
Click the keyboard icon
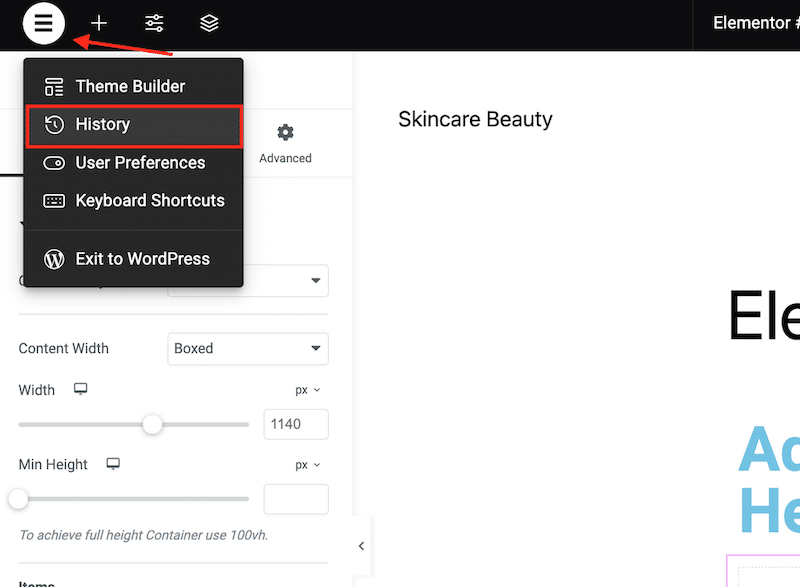[x=54, y=201]
